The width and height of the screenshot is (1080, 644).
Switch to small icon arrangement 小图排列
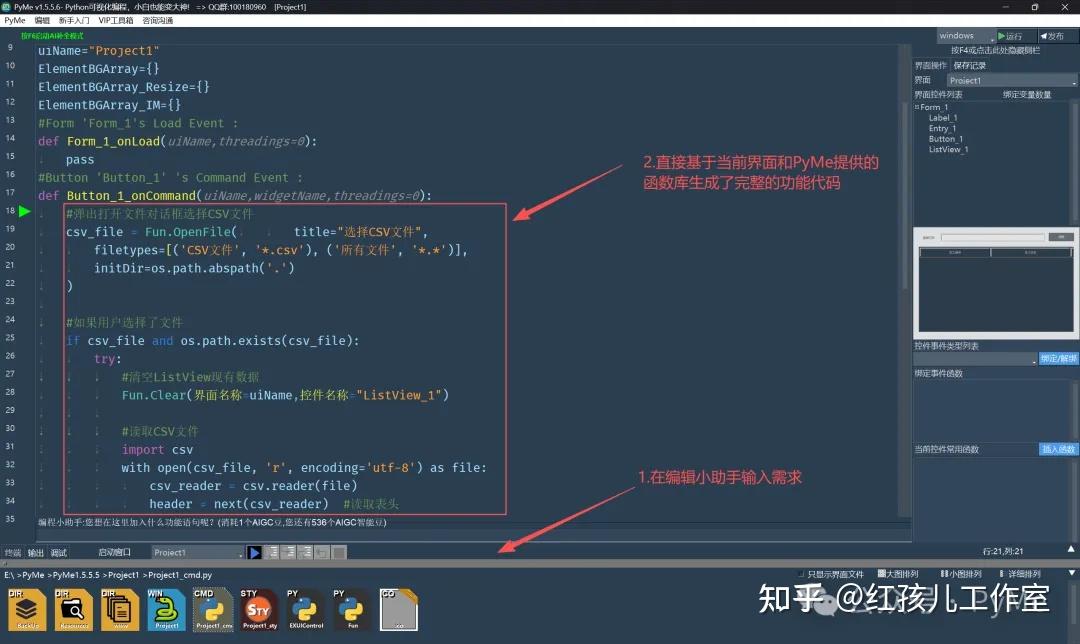(x=961, y=574)
